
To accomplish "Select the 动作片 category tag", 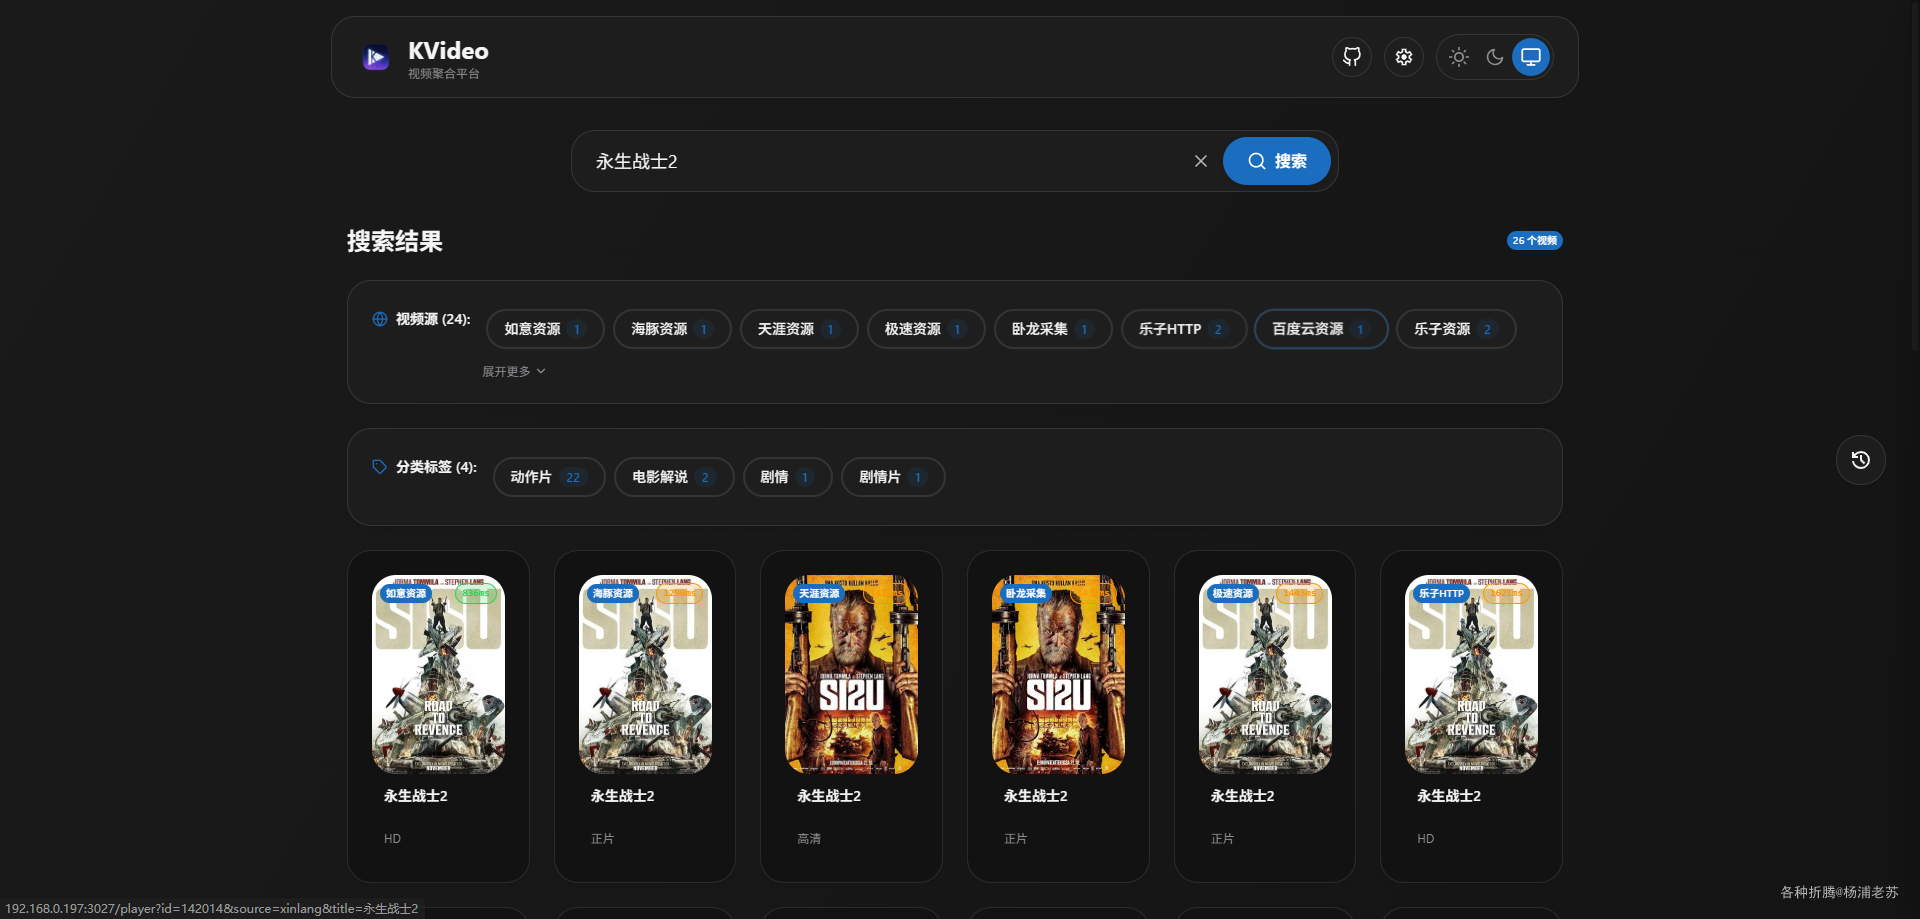I will [549, 477].
